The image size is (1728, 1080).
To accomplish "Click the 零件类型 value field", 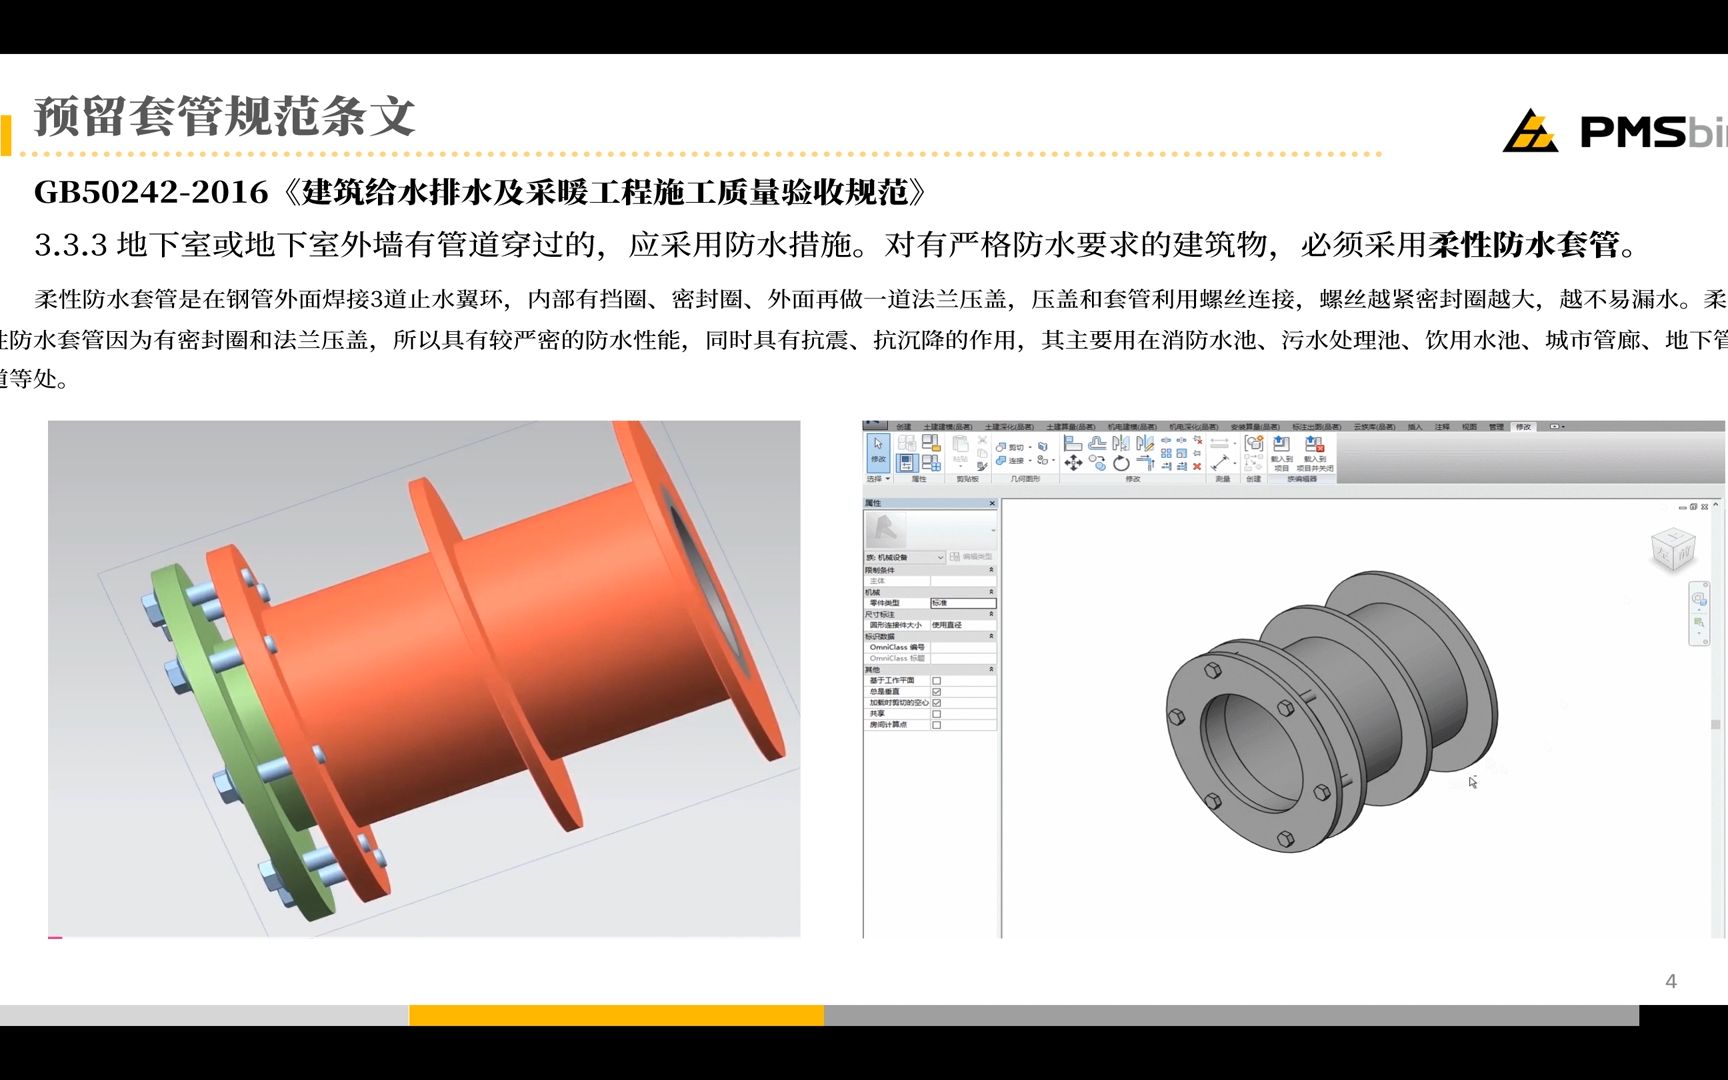I will point(963,603).
